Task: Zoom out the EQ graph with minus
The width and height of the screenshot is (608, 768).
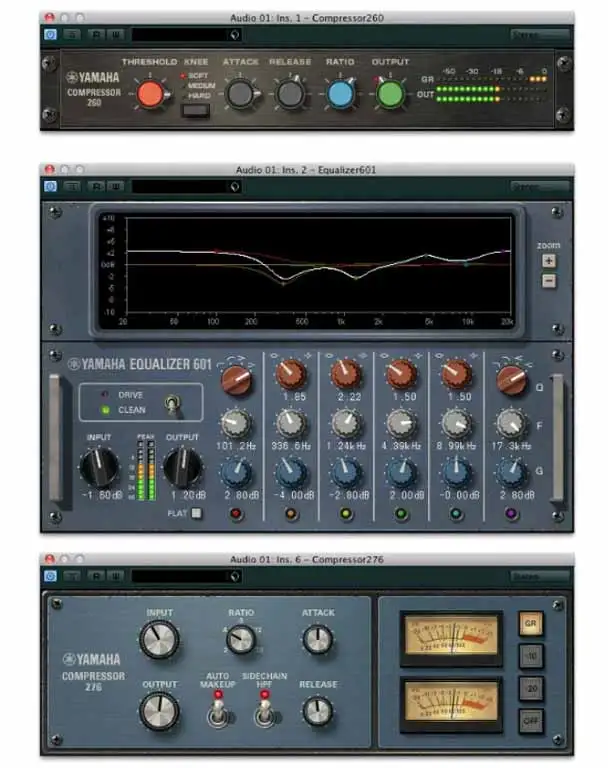Action: (x=549, y=281)
